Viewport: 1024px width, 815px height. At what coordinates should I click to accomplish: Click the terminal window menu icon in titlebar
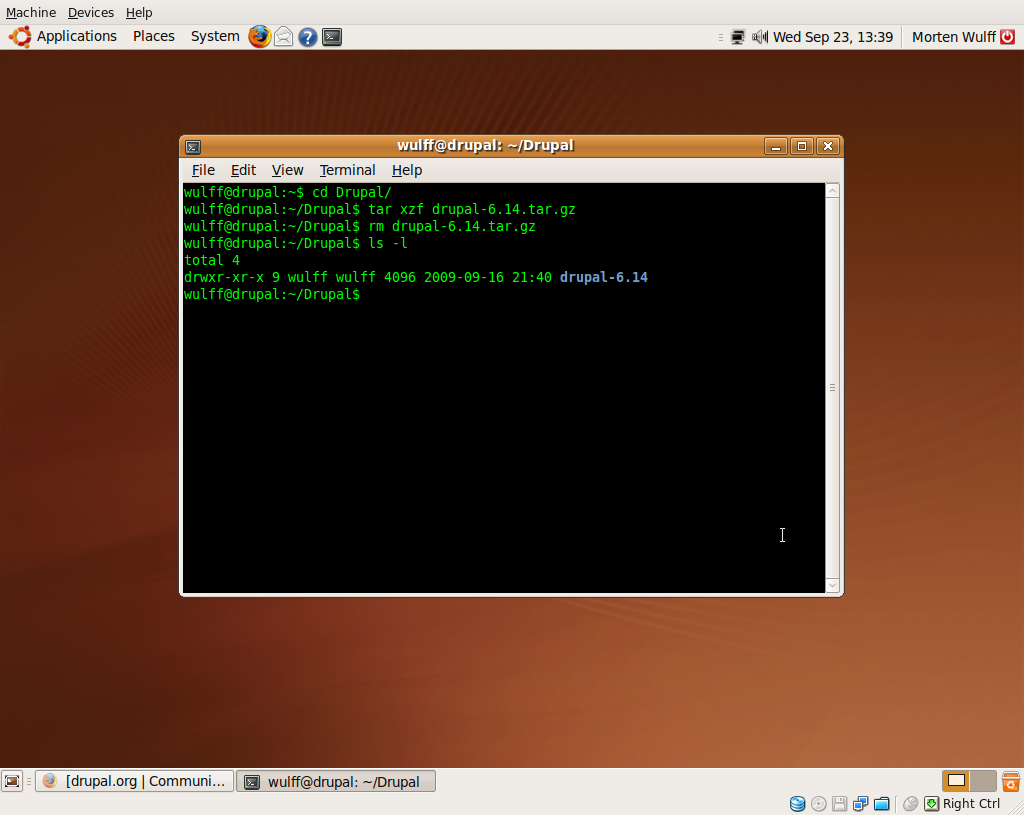(193, 146)
